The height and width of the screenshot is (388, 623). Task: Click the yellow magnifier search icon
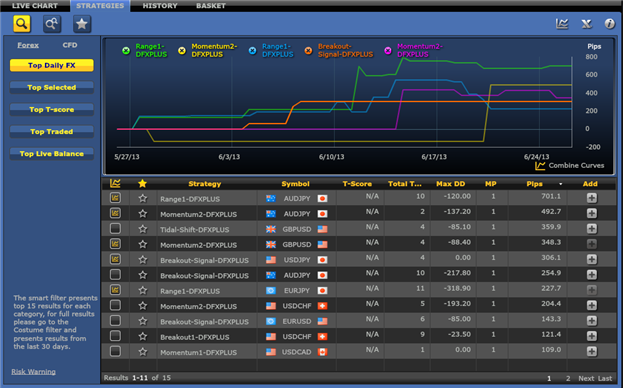tap(22, 24)
